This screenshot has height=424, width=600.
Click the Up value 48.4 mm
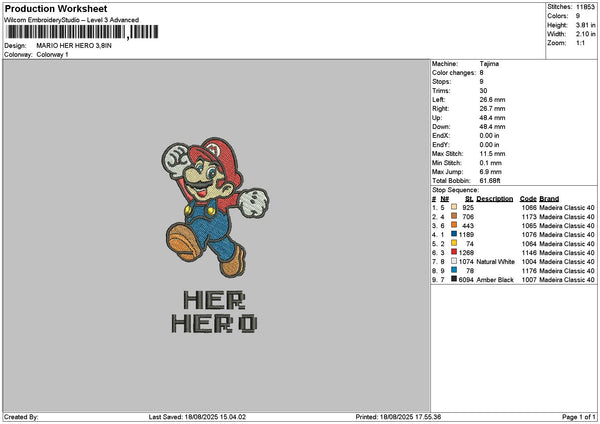492,118
